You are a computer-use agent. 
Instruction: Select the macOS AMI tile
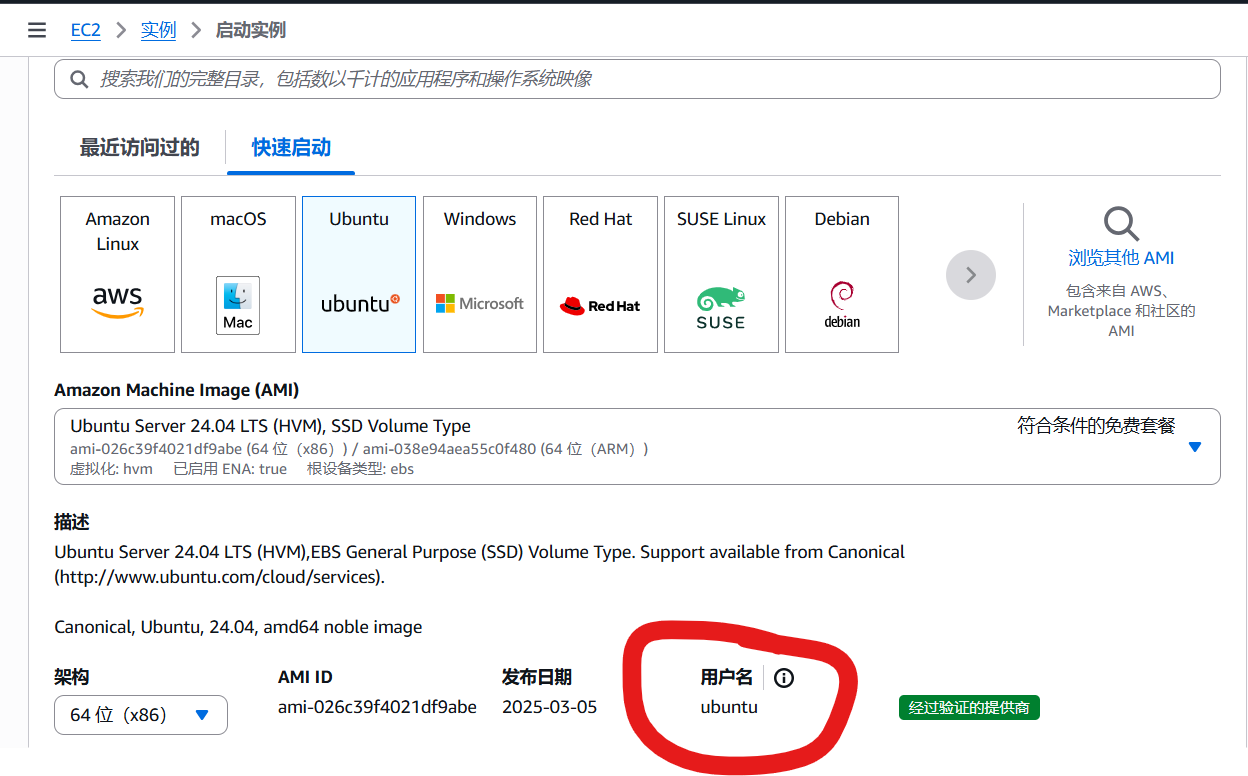(x=238, y=274)
